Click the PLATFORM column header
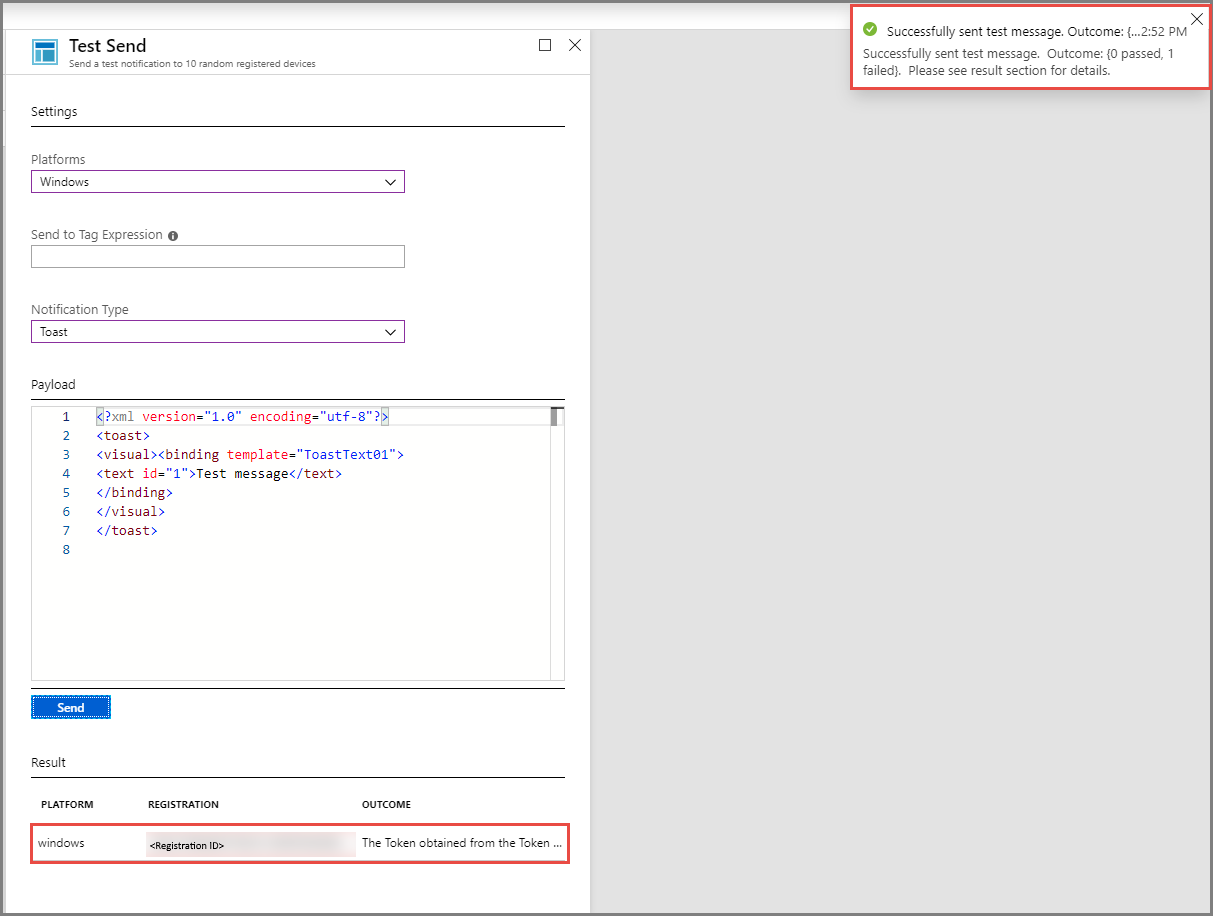1213x916 pixels. (x=67, y=805)
